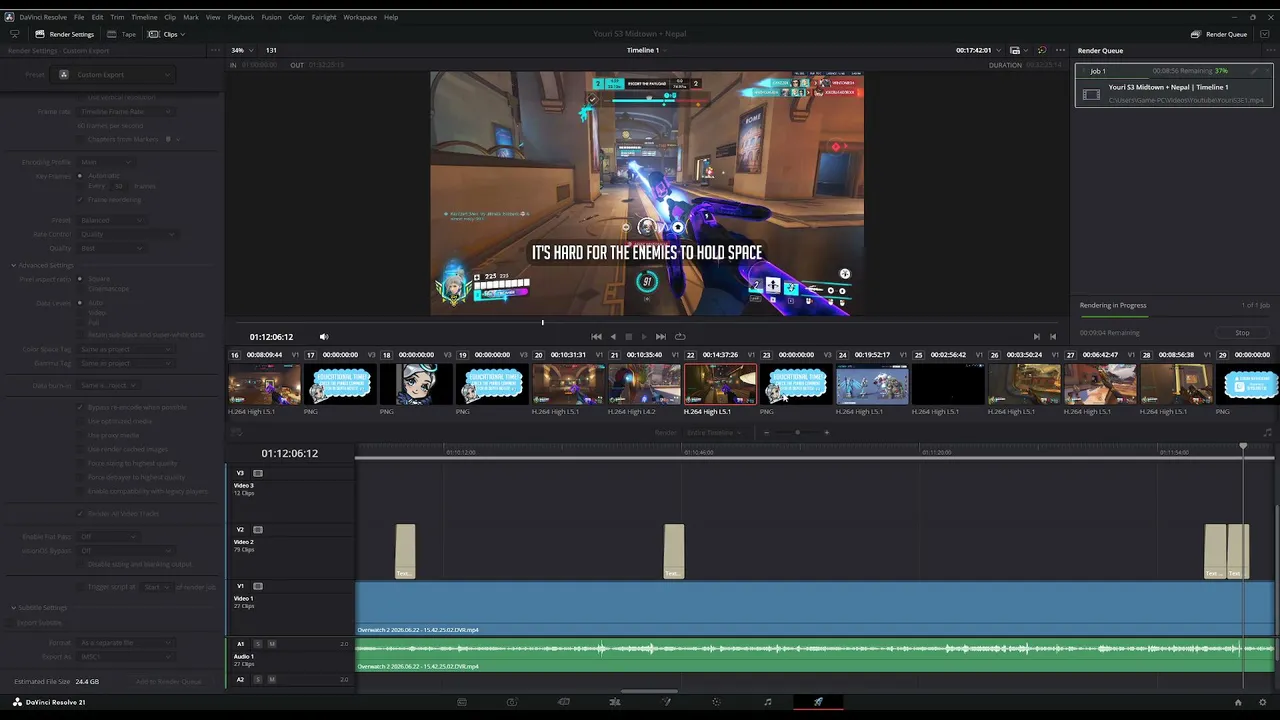Click the previous clip arrow beside the transport
This screenshot has height=720, width=1280.
pyautogui.click(x=1052, y=337)
